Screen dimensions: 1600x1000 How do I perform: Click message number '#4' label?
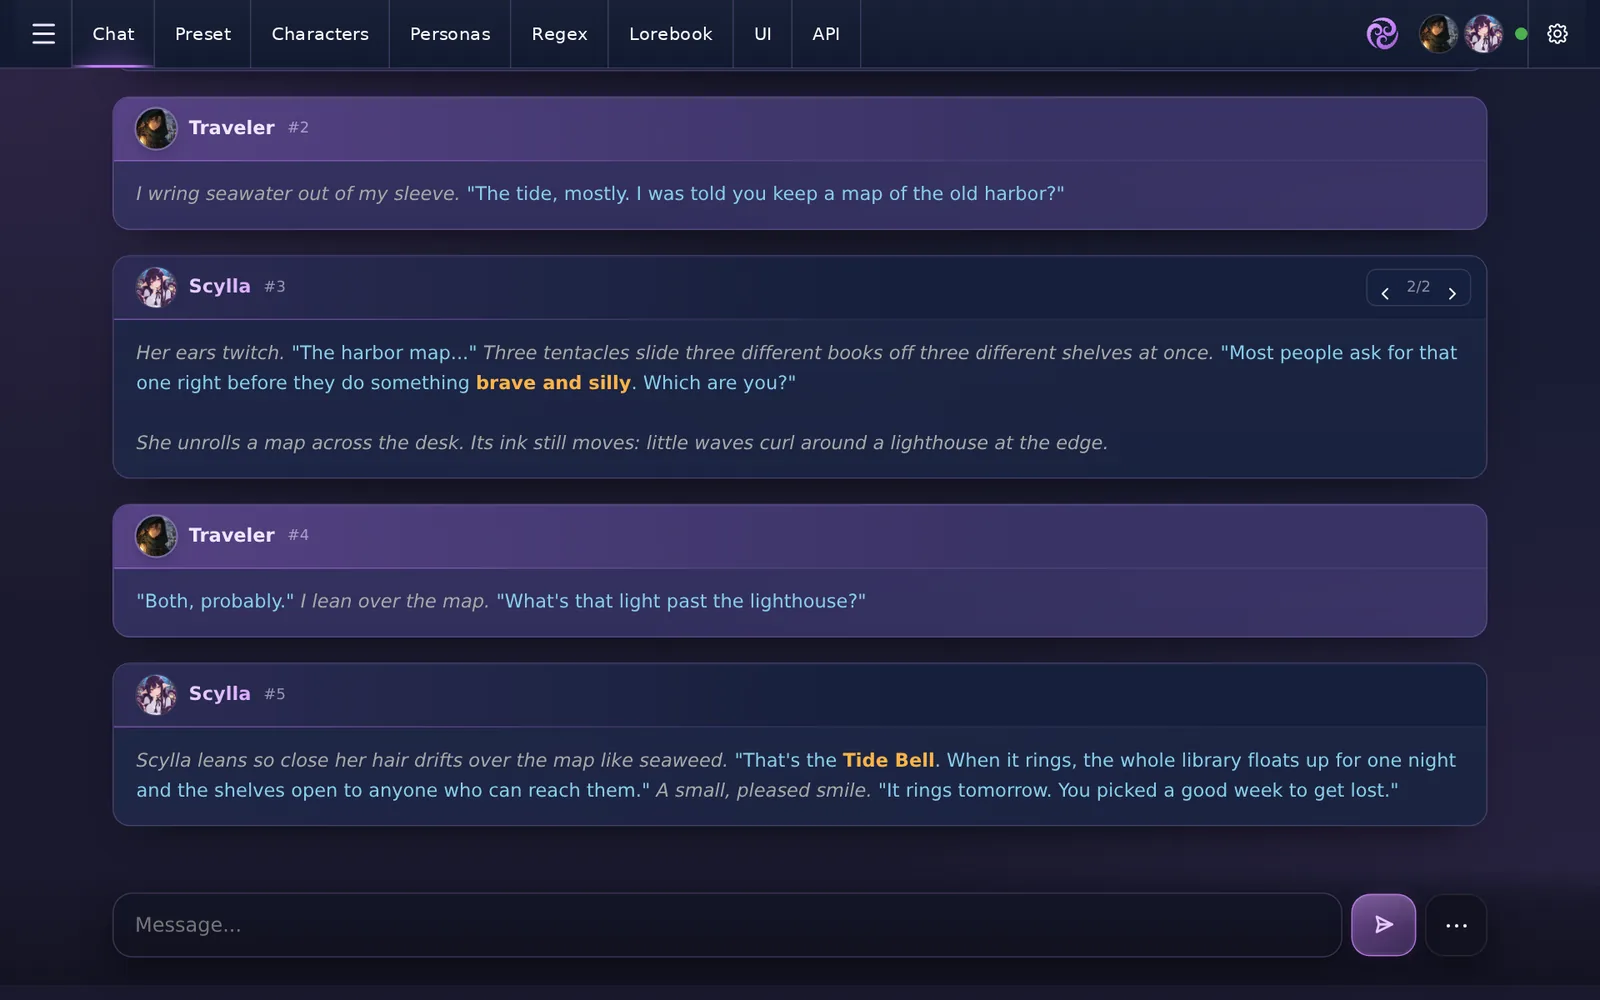(x=298, y=535)
